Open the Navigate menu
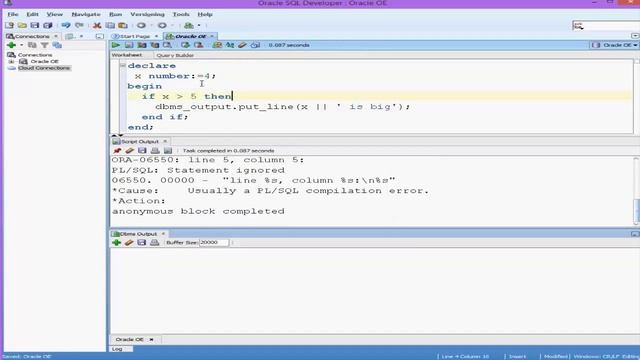Image resolution: width=640 pixels, height=360 pixels. click(86, 14)
